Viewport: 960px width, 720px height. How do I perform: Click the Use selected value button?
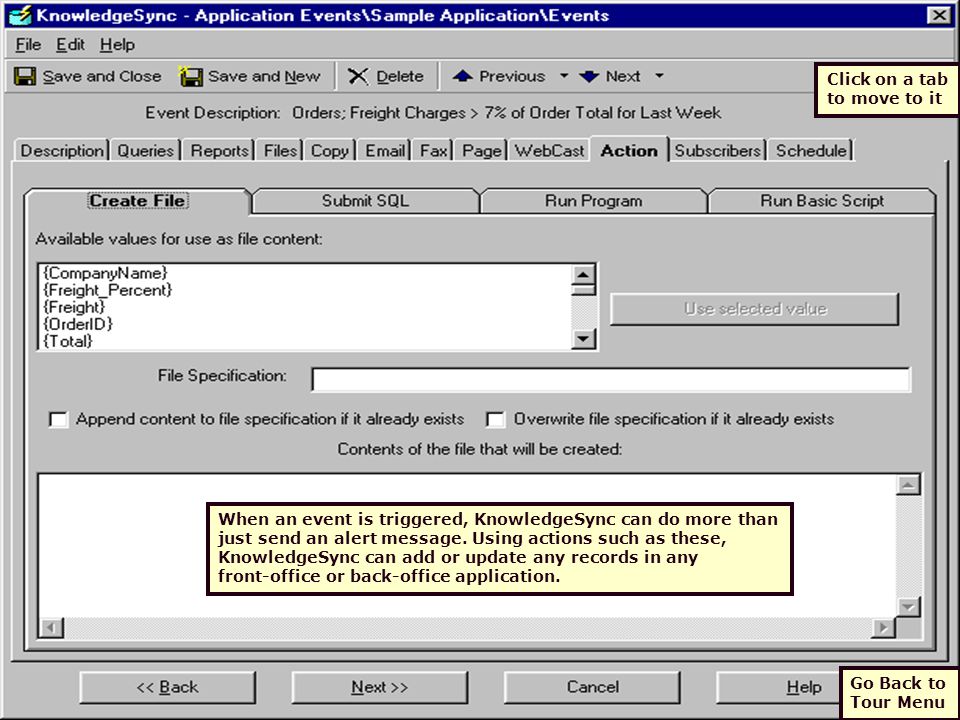tap(755, 309)
